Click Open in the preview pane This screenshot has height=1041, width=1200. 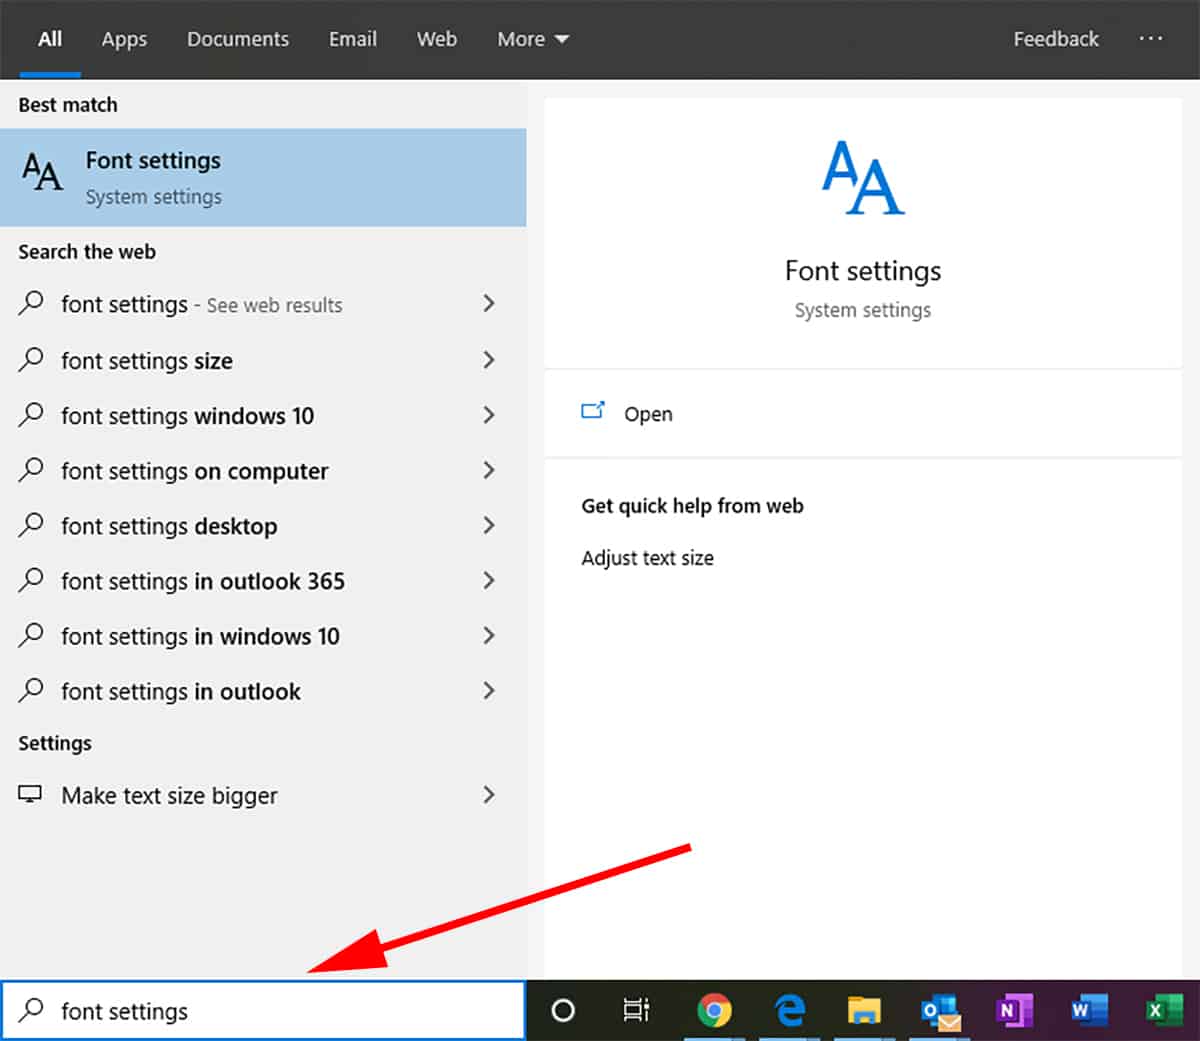pyautogui.click(x=647, y=414)
